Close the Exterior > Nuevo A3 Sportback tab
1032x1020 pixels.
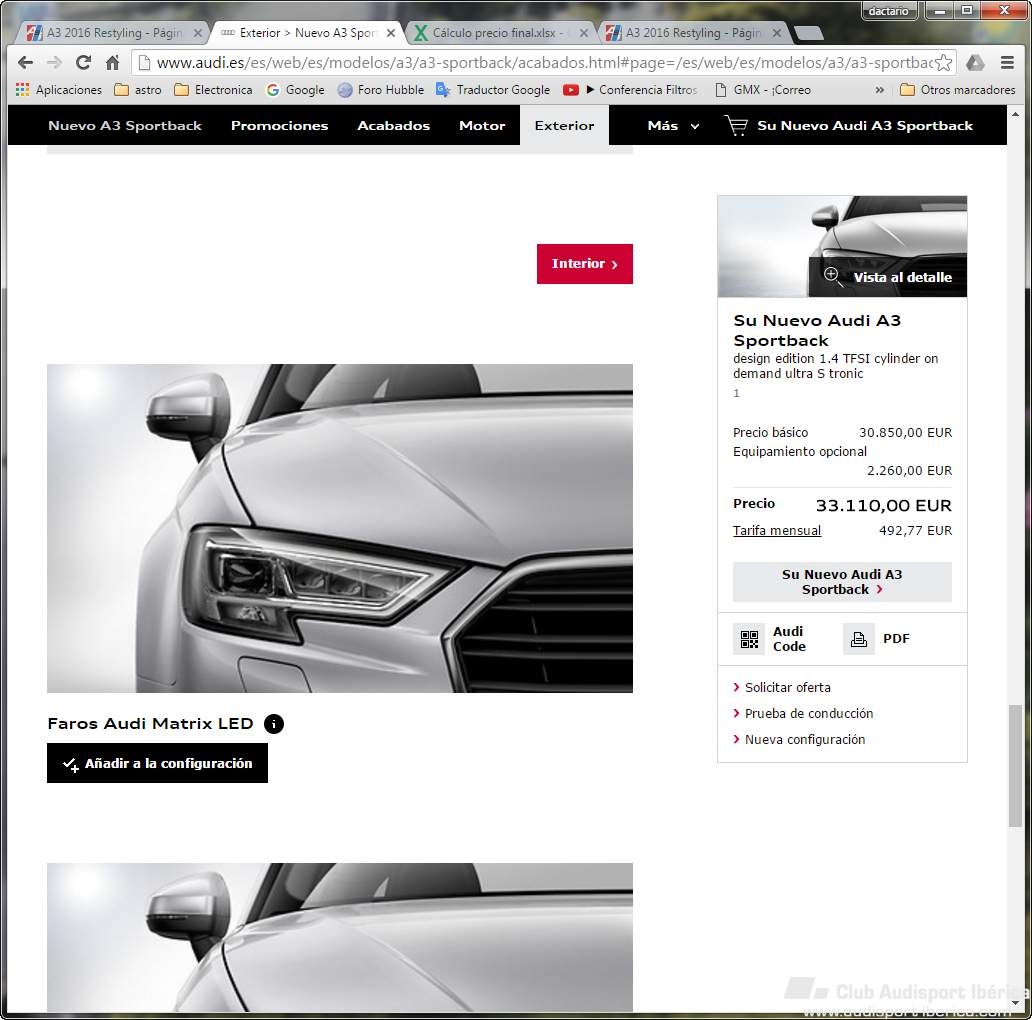[x=391, y=33]
